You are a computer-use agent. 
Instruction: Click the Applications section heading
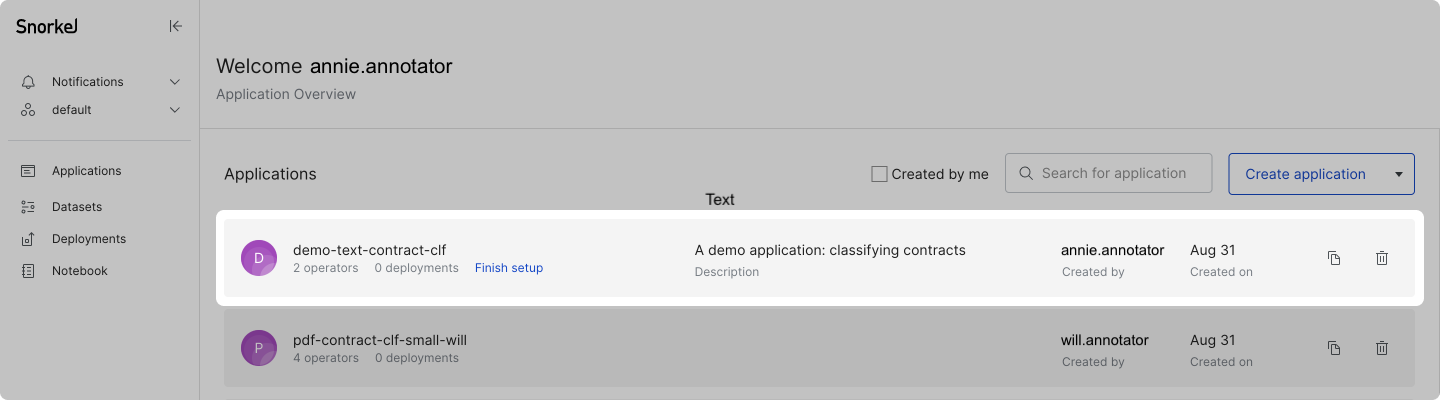coord(270,174)
